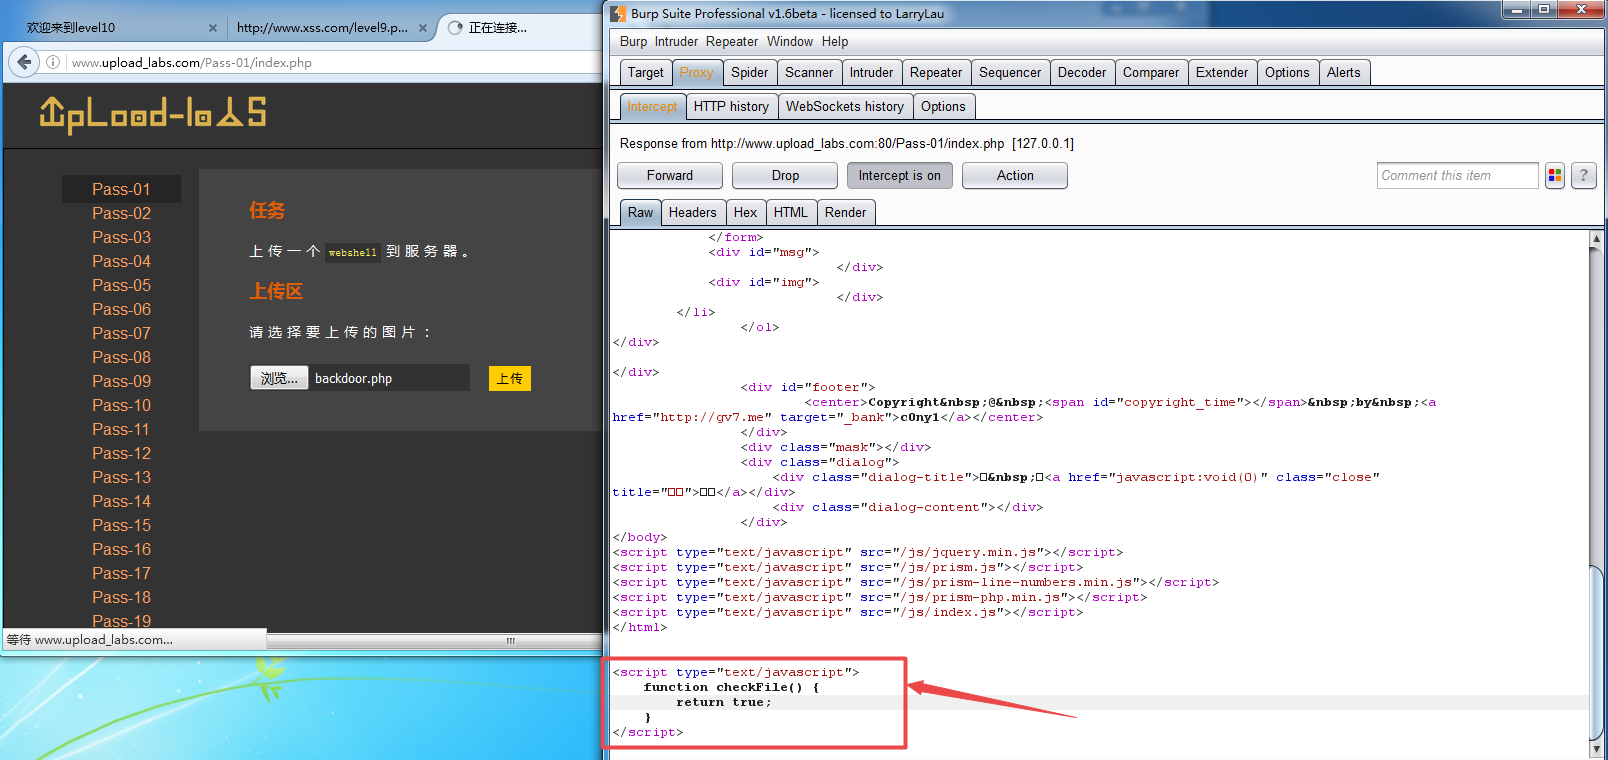Switch to the Target tab
The image size is (1608, 760).
tap(645, 73)
